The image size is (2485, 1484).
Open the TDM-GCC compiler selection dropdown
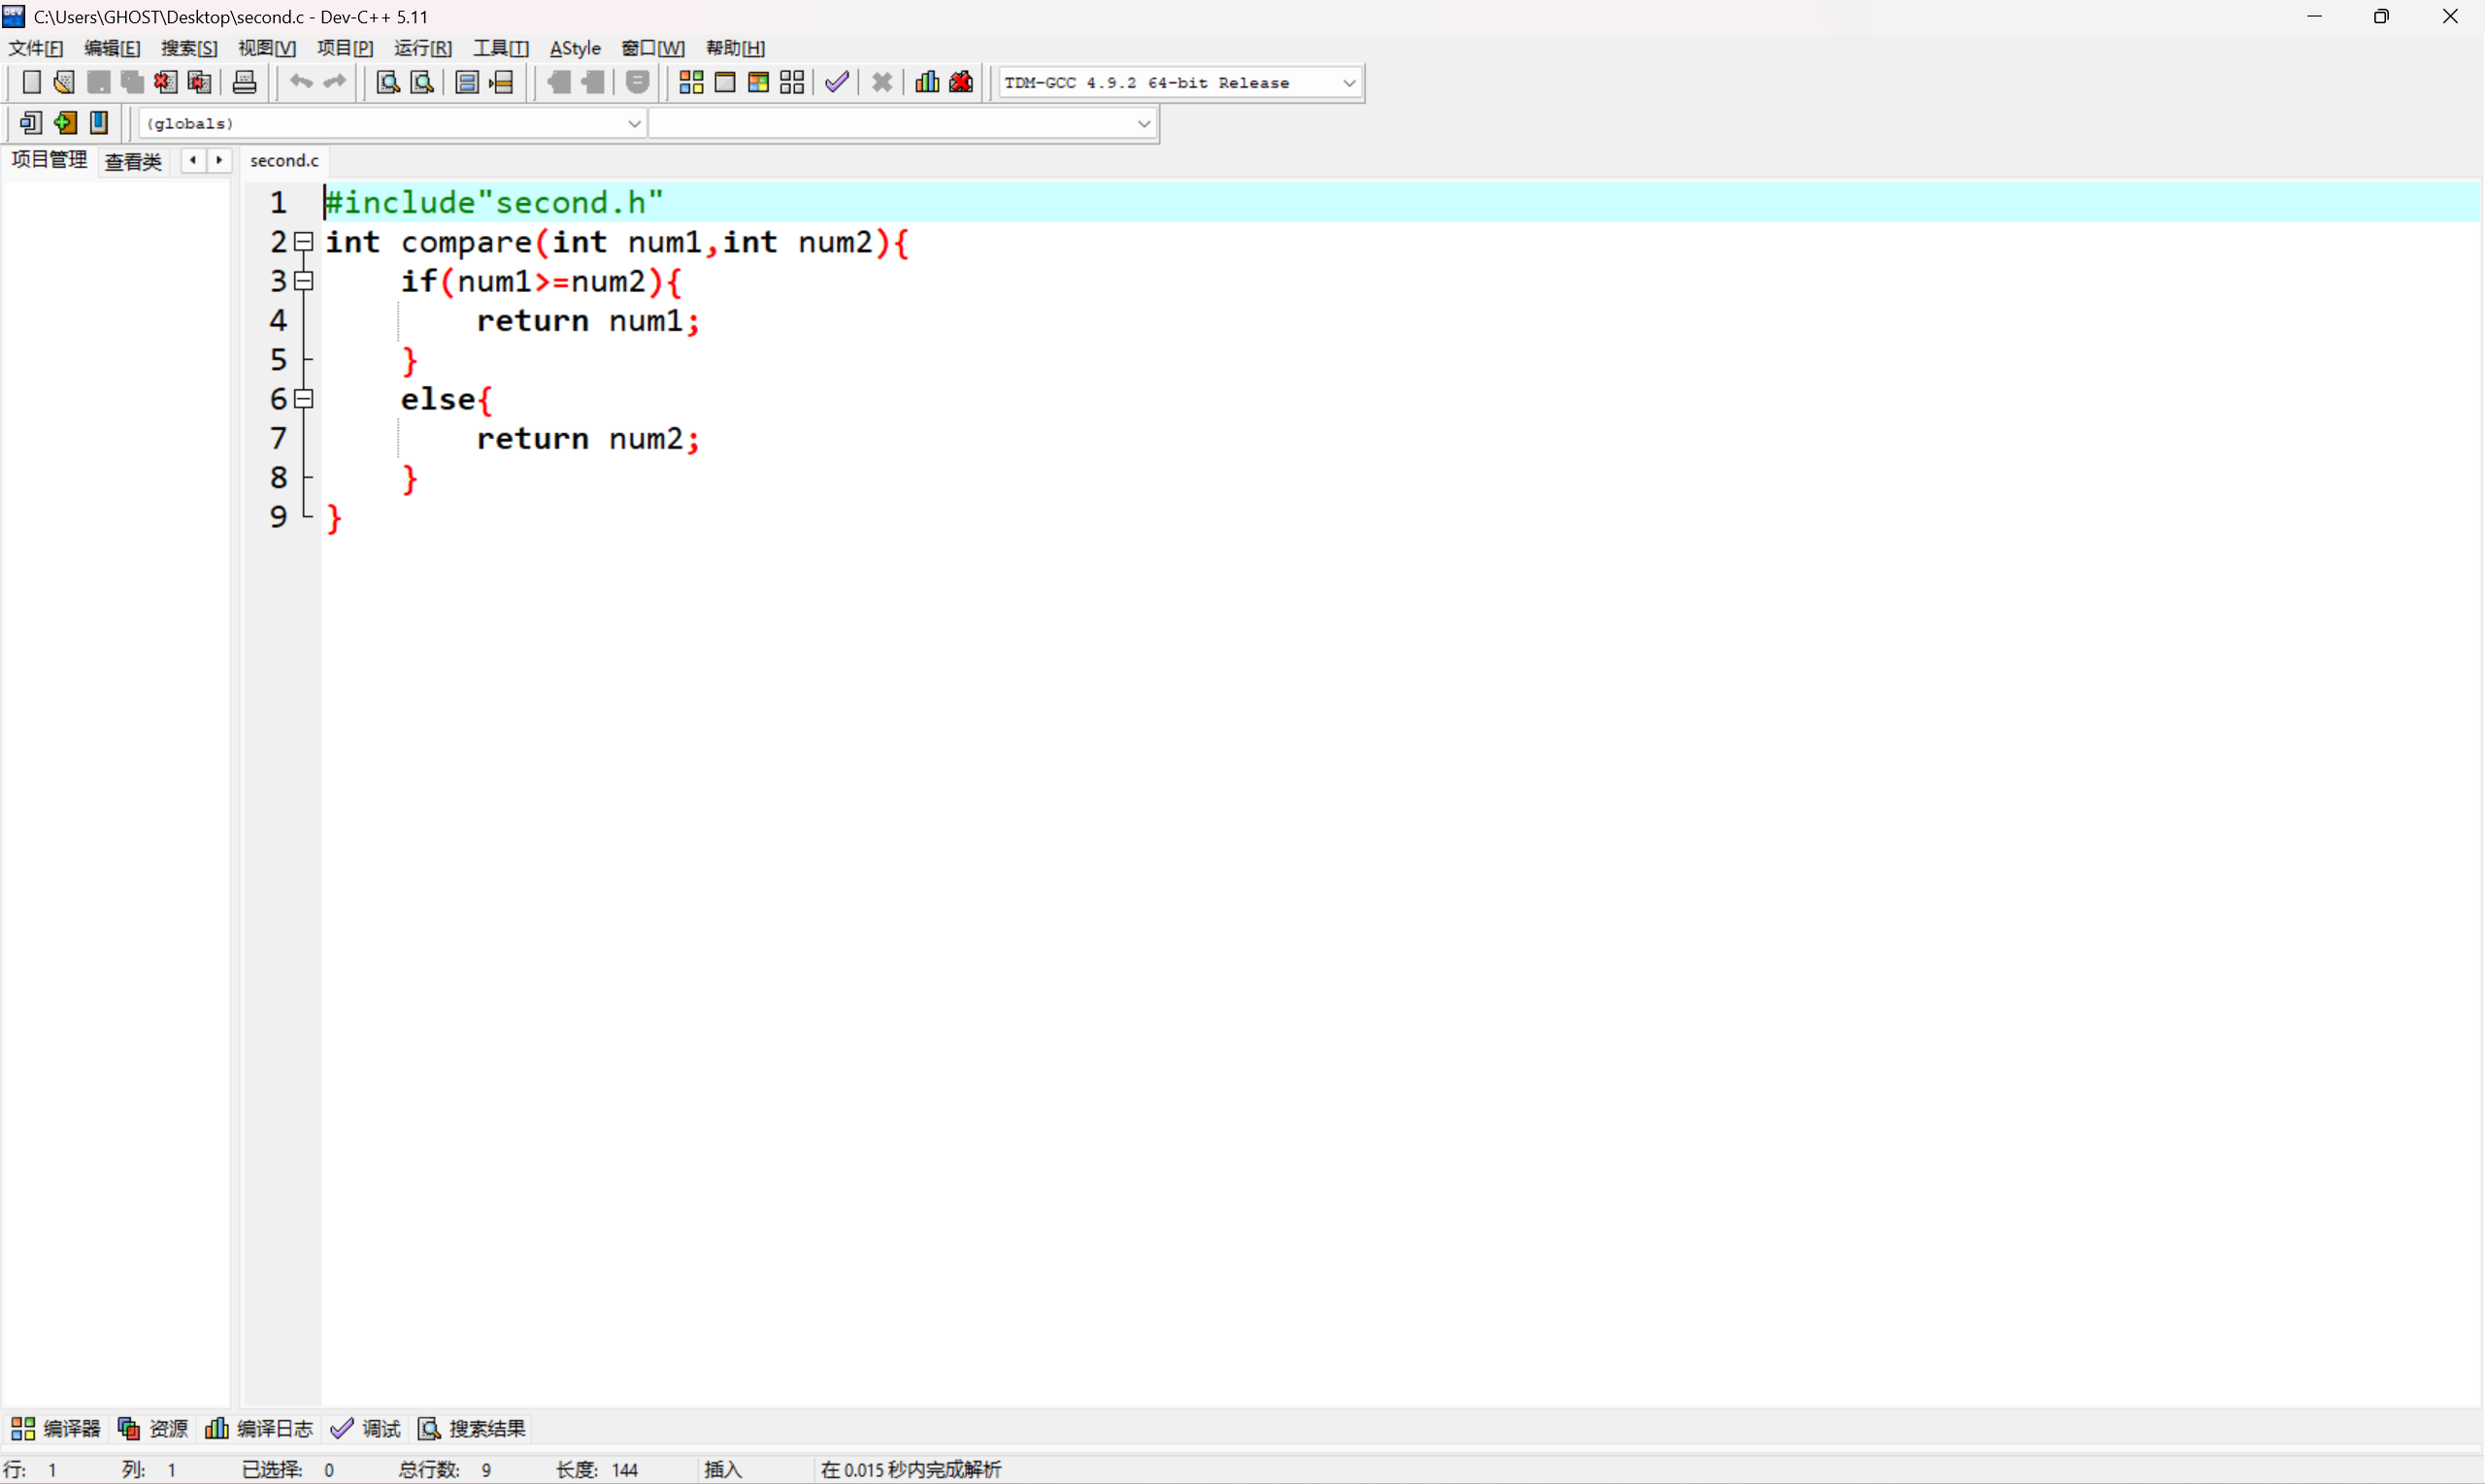point(1348,83)
